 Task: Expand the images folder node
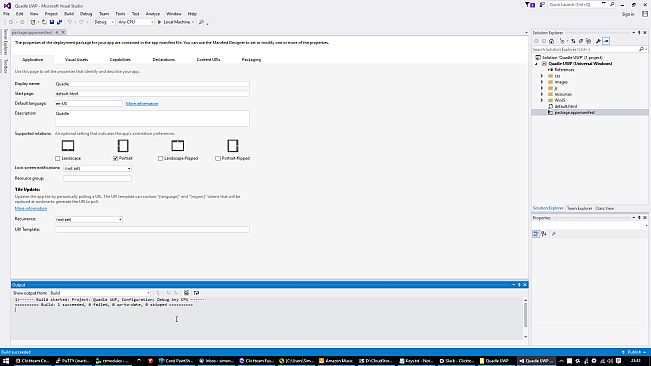(542, 82)
